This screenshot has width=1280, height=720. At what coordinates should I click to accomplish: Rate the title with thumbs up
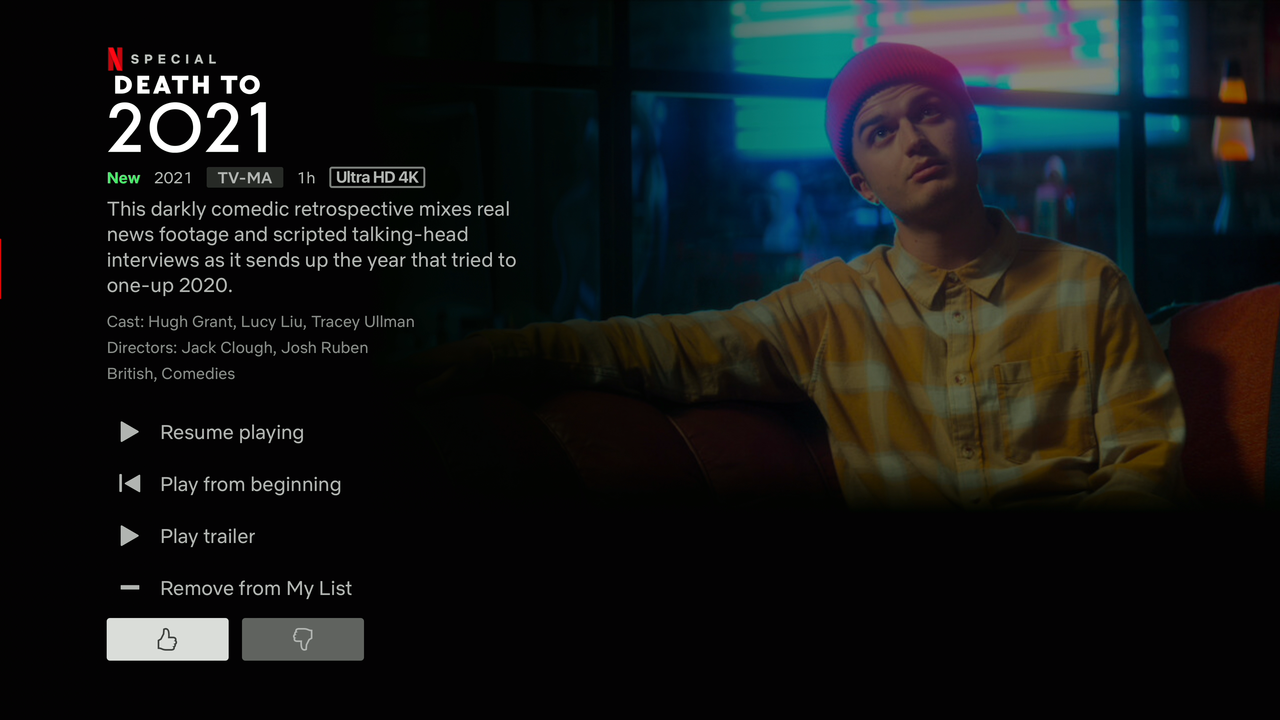pyautogui.click(x=167, y=639)
